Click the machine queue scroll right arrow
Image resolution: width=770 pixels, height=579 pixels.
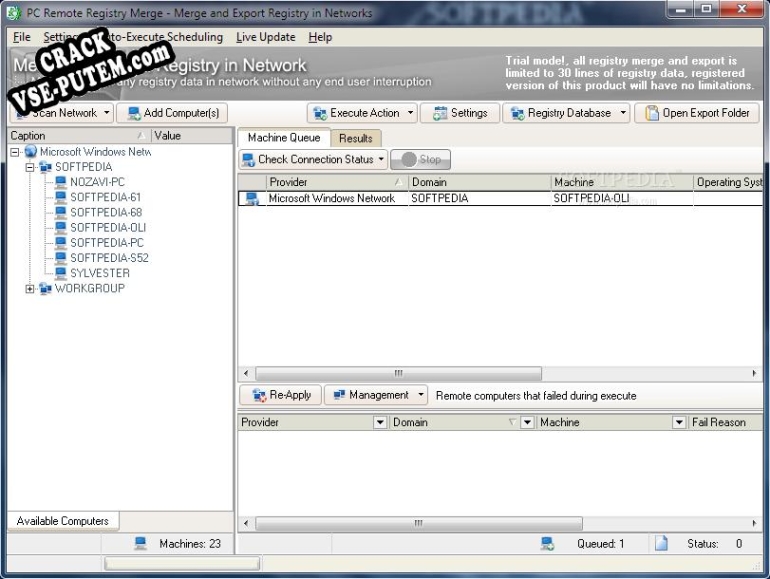pyautogui.click(x=754, y=373)
